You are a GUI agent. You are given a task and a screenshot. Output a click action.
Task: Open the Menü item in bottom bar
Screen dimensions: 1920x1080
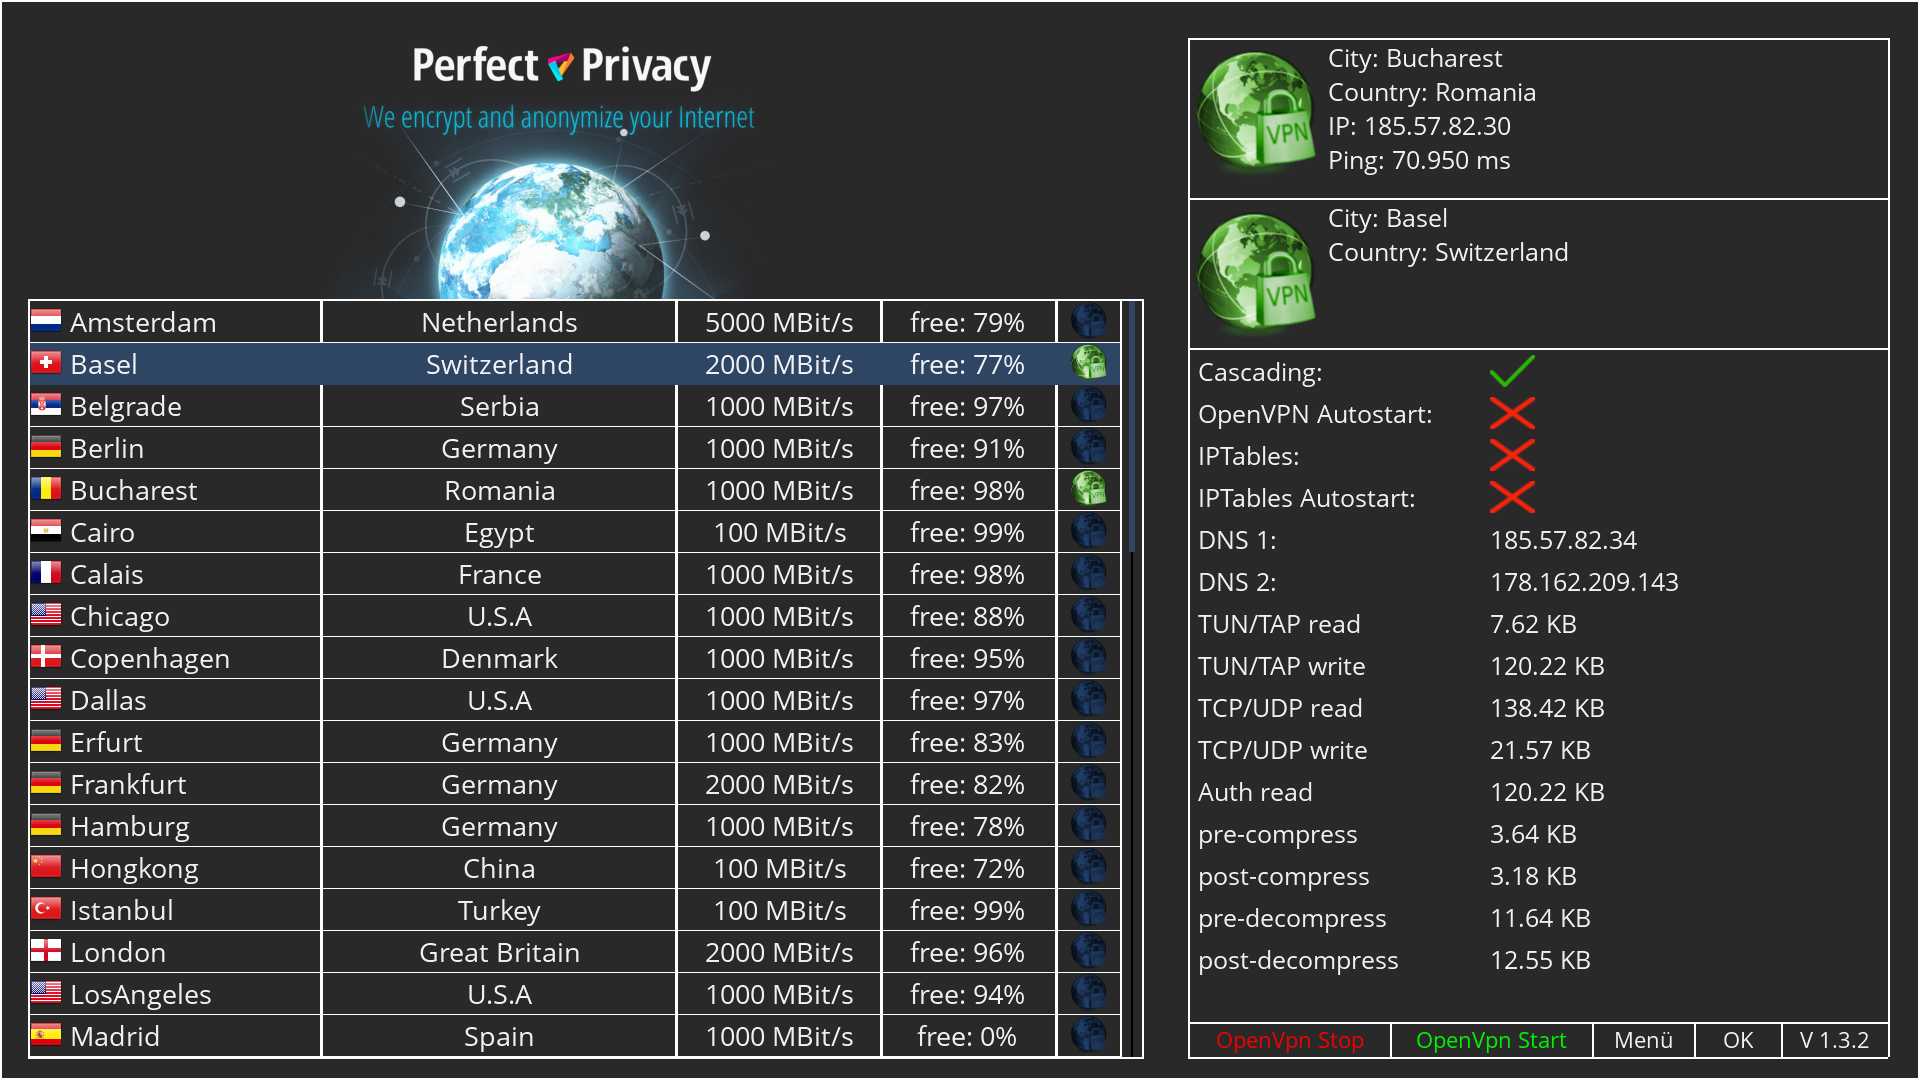[x=1642, y=1040]
